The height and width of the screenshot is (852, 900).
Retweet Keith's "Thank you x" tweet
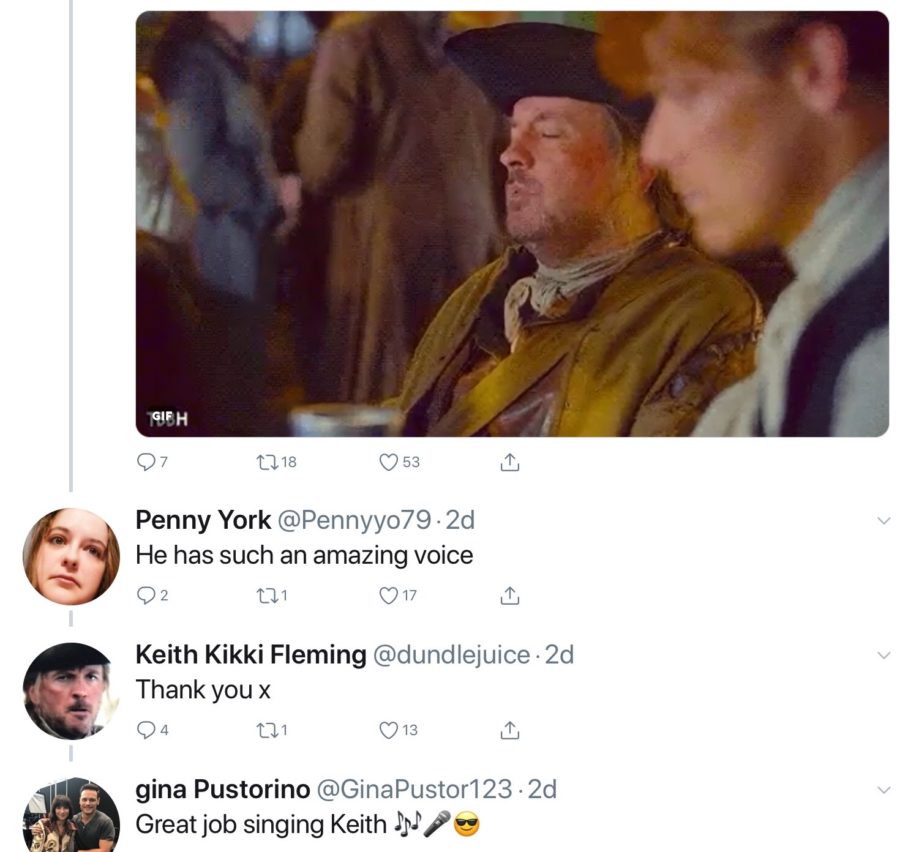(267, 730)
